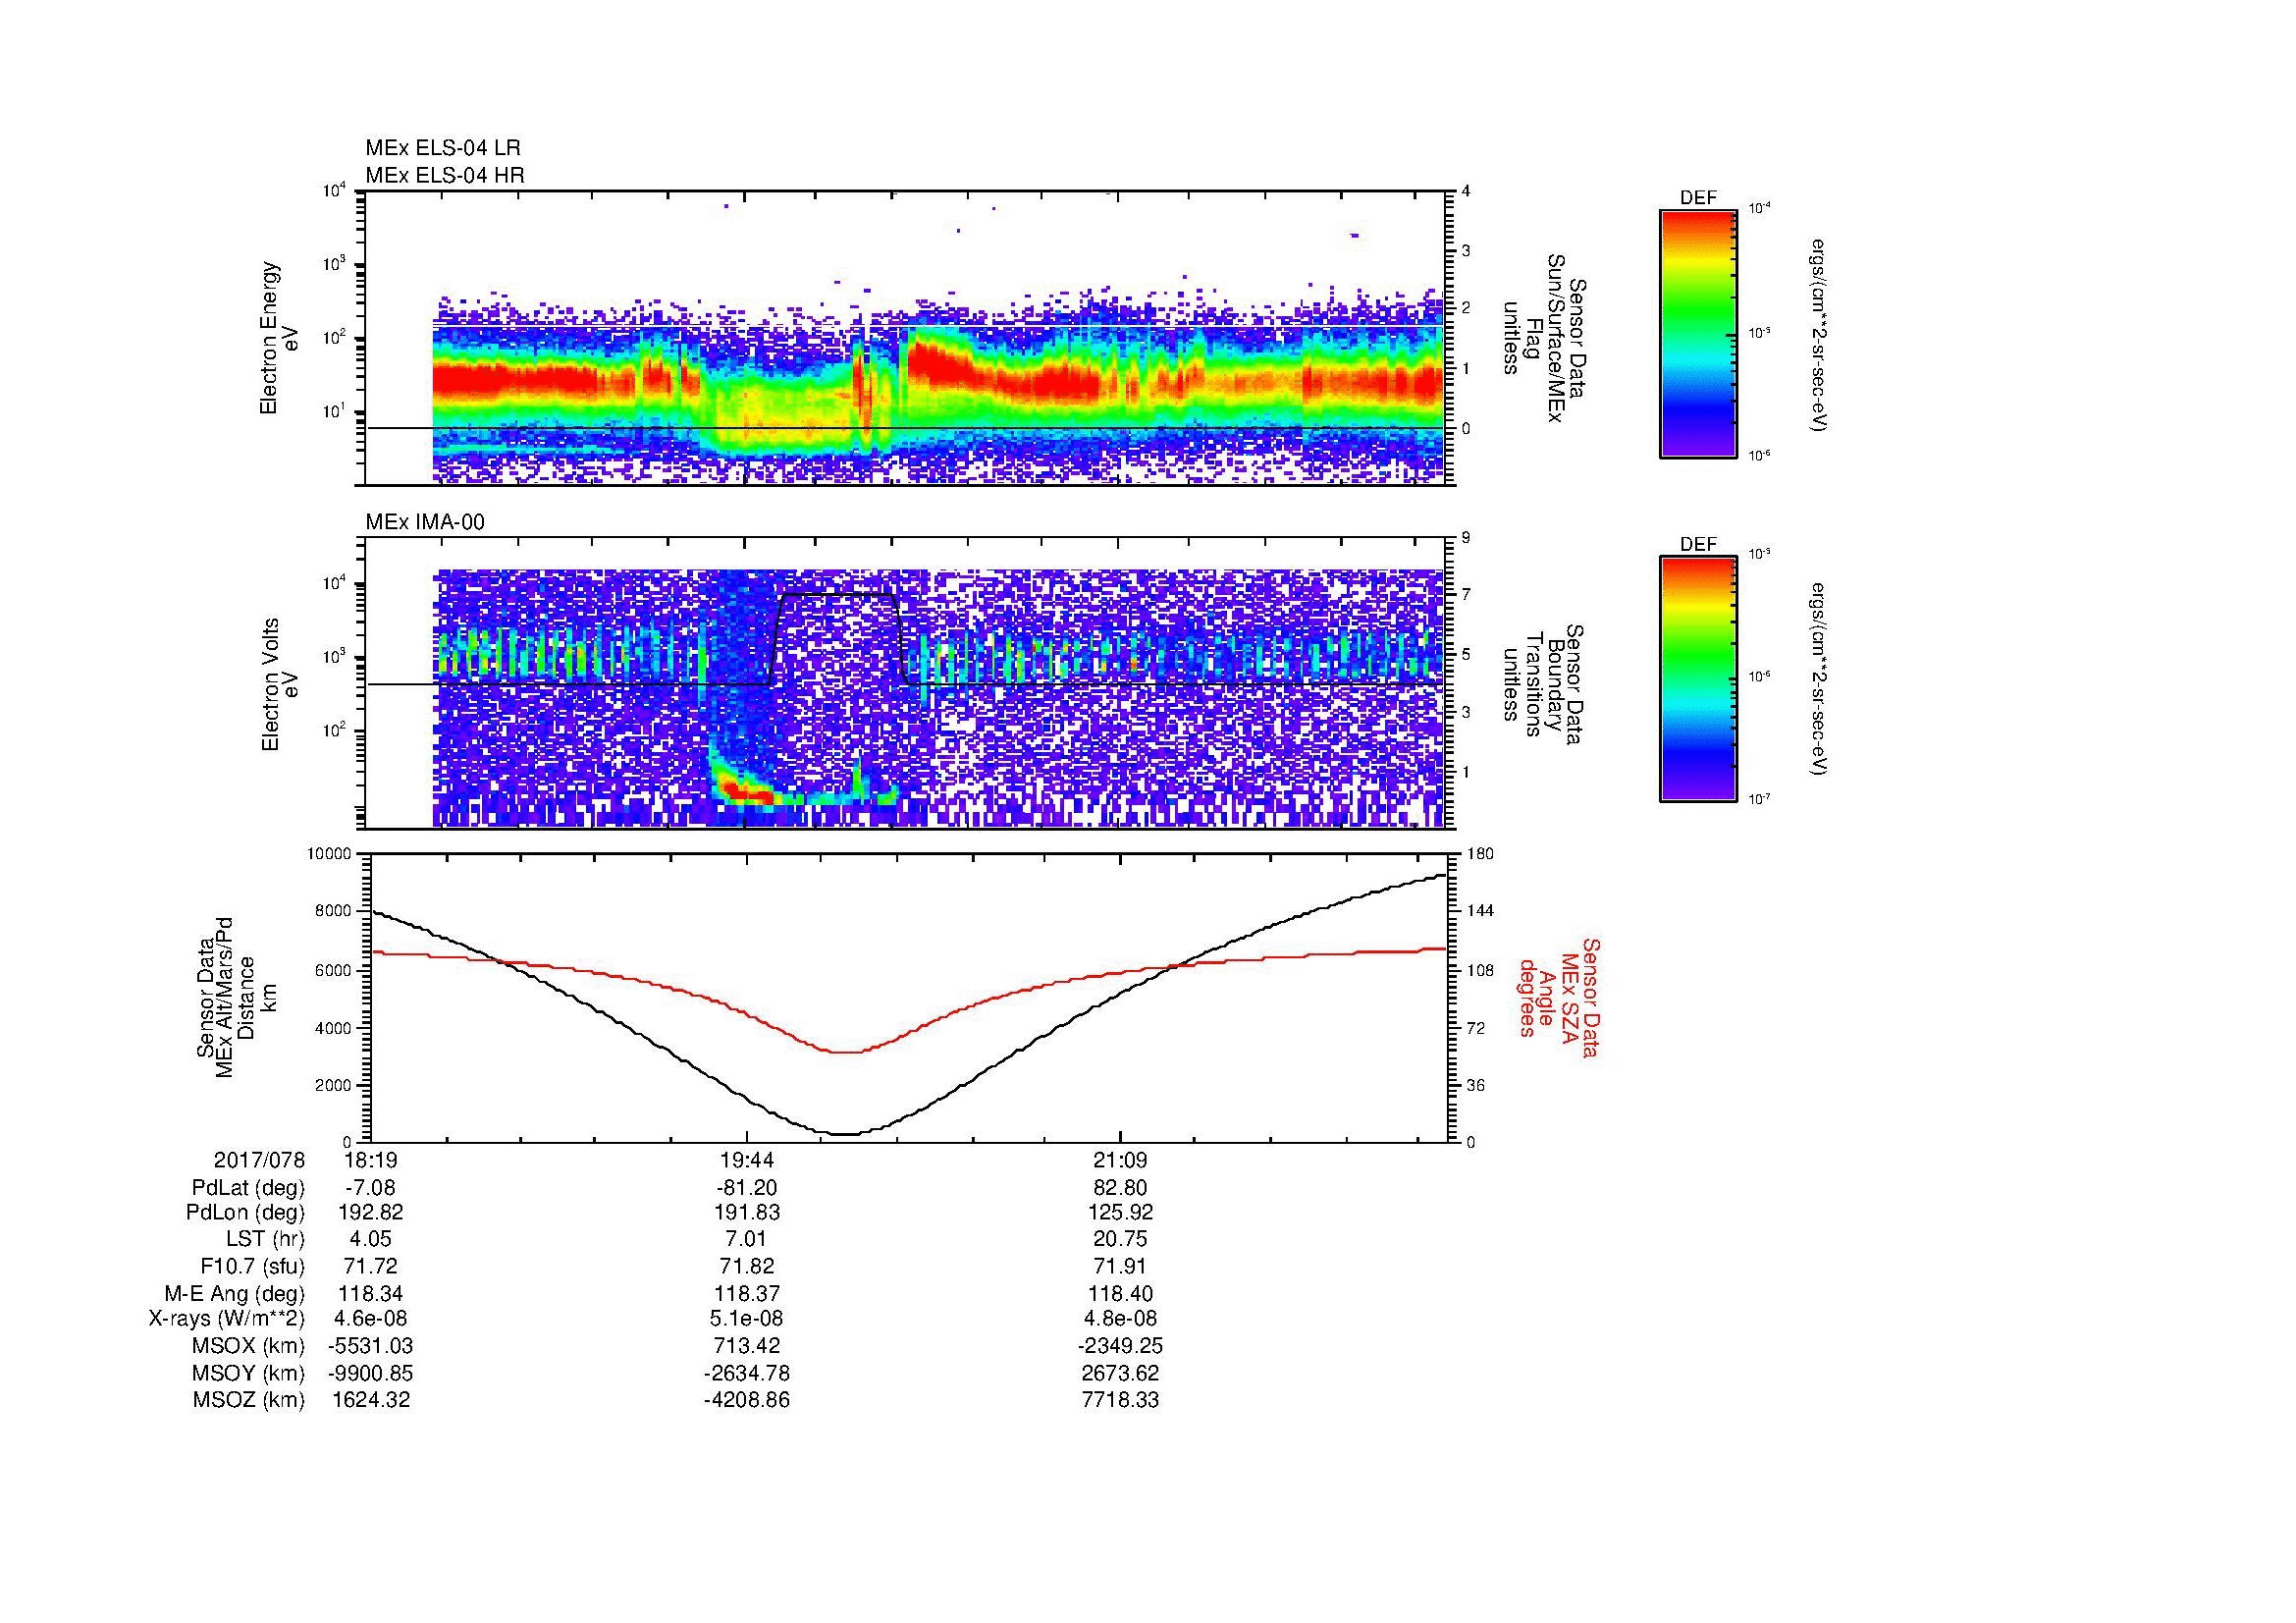Image resolution: width=2296 pixels, height=1623 pixels.
Task: Click the SZA axis tick '180'
Action: [1480, 854]
